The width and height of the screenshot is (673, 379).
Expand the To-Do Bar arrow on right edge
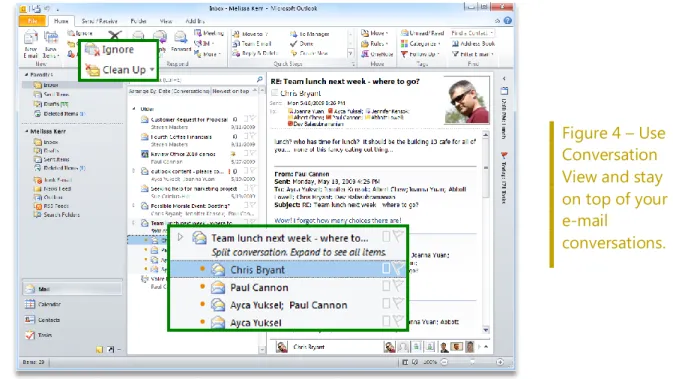(504, 78)
